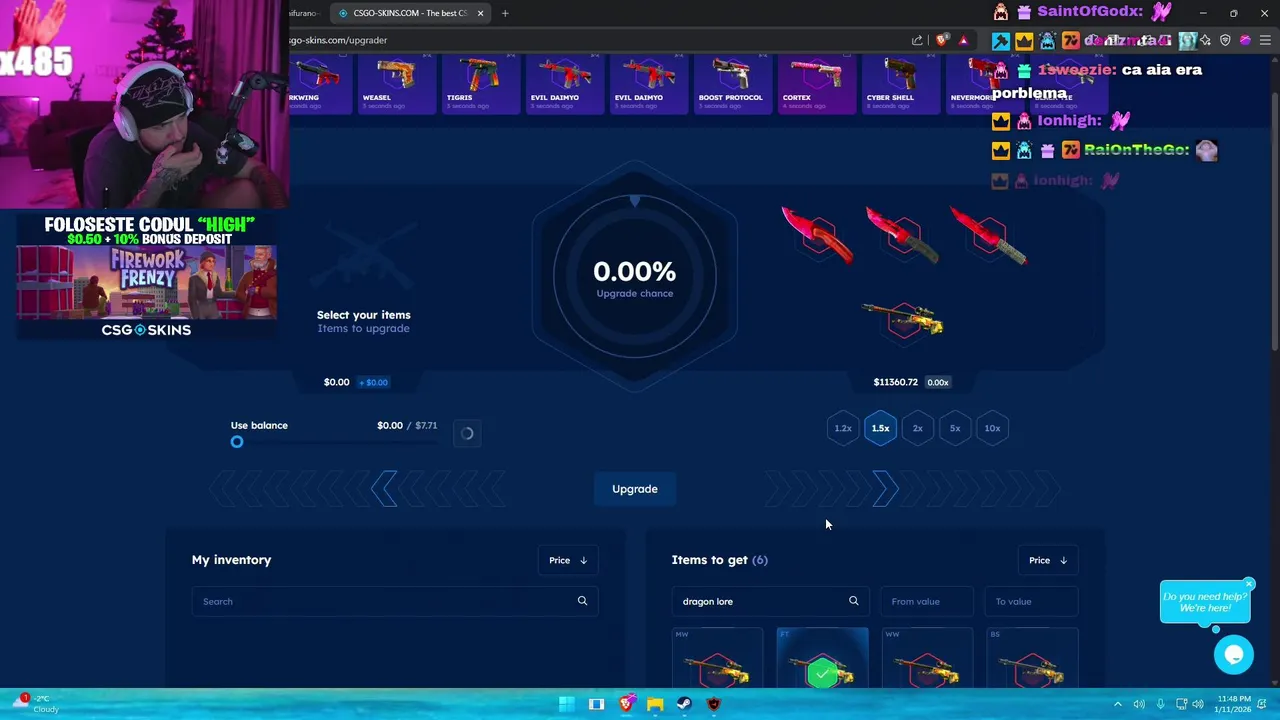Select the 10x multiplier
The height and width of the screenshot is (720, 1280).
[x=992, y=428]
